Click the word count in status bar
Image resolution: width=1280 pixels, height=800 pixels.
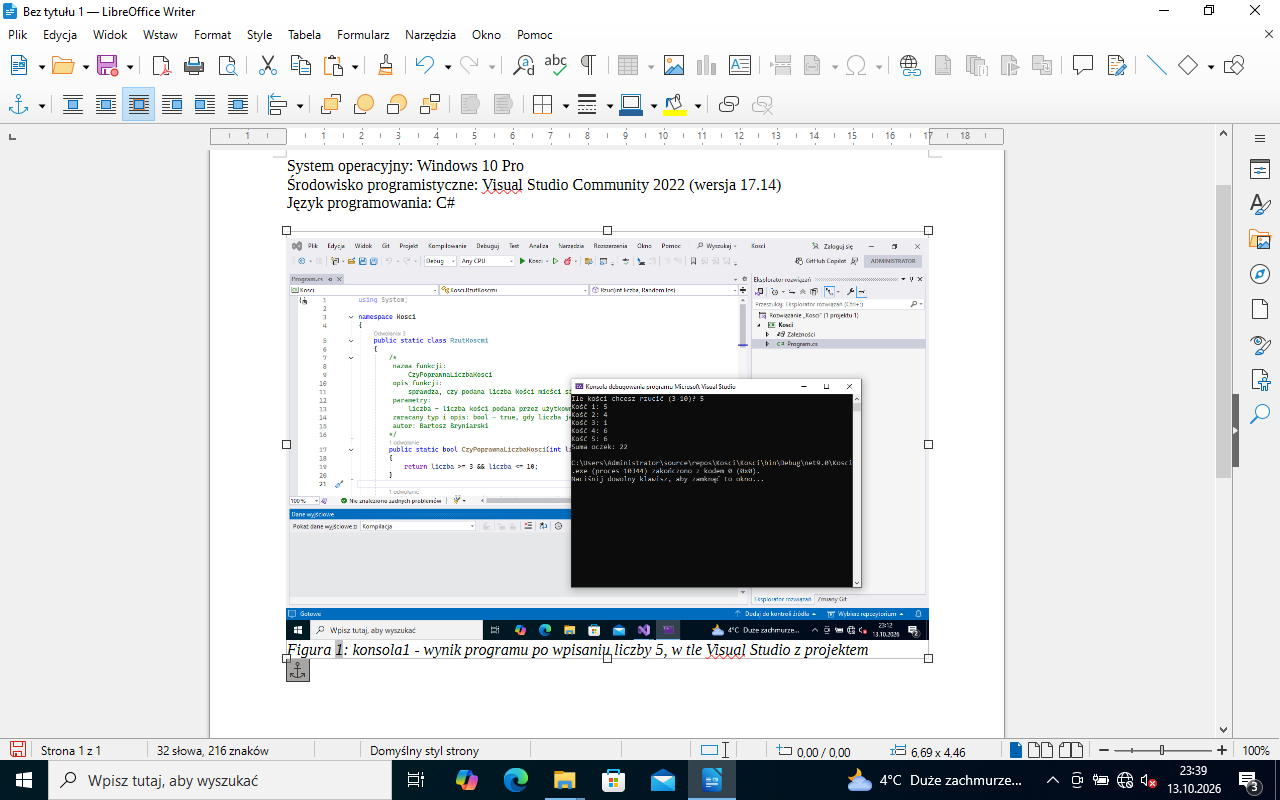point(212,750)
